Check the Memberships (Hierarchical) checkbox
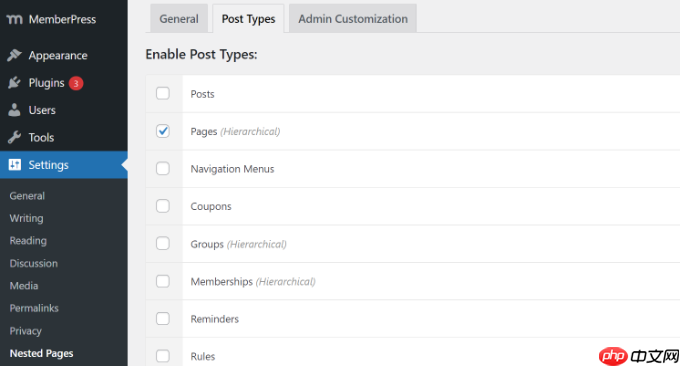The width and height of the screenshot is (680, 366). coord(163,281)
